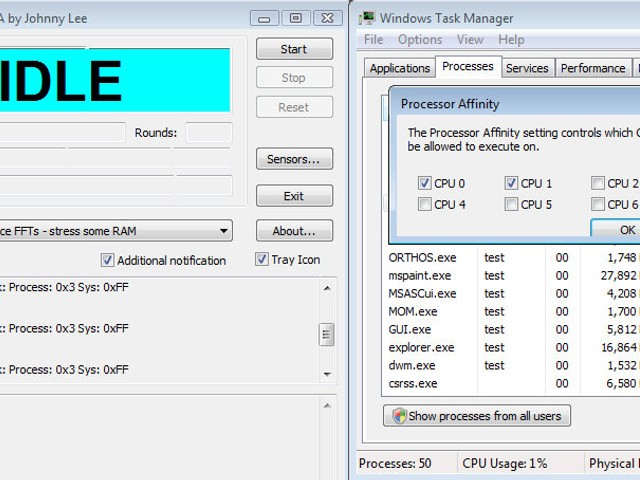
Task: Uncheck CPU 1 affinity
Action: (x=511, y=183)
